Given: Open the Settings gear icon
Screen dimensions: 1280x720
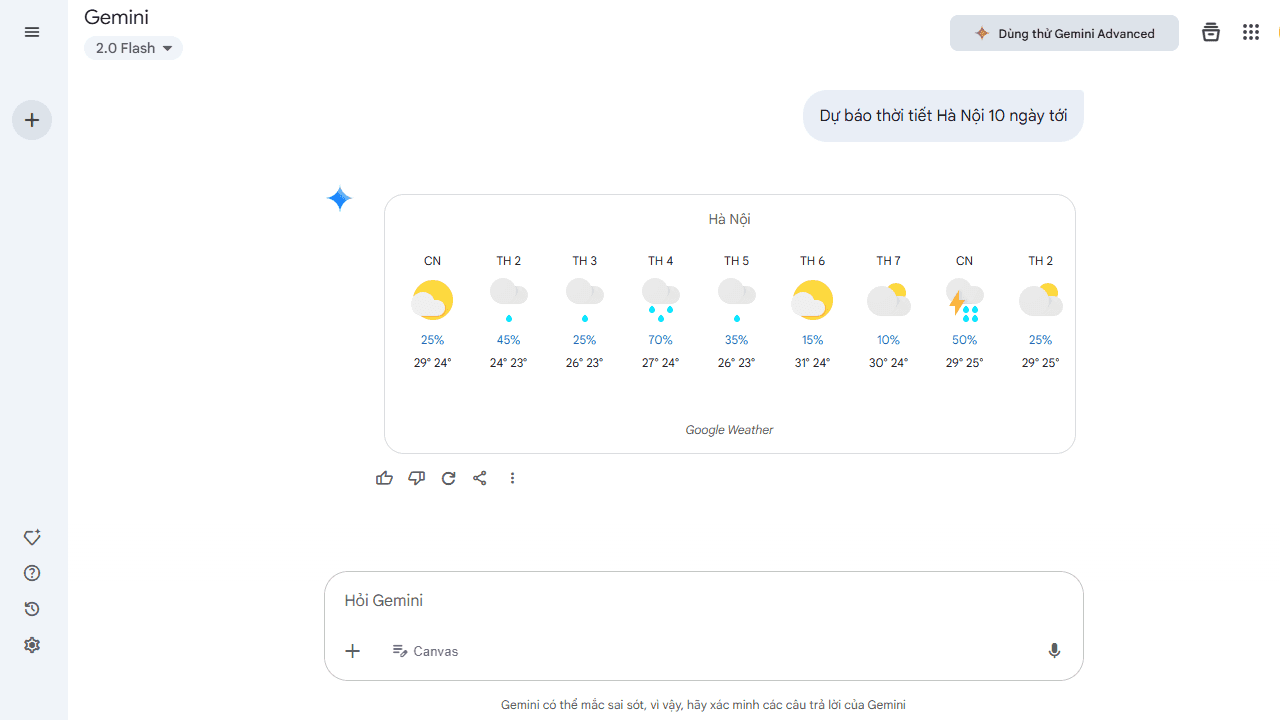Looking at the screenshot, I should click(x=32, y=645).
